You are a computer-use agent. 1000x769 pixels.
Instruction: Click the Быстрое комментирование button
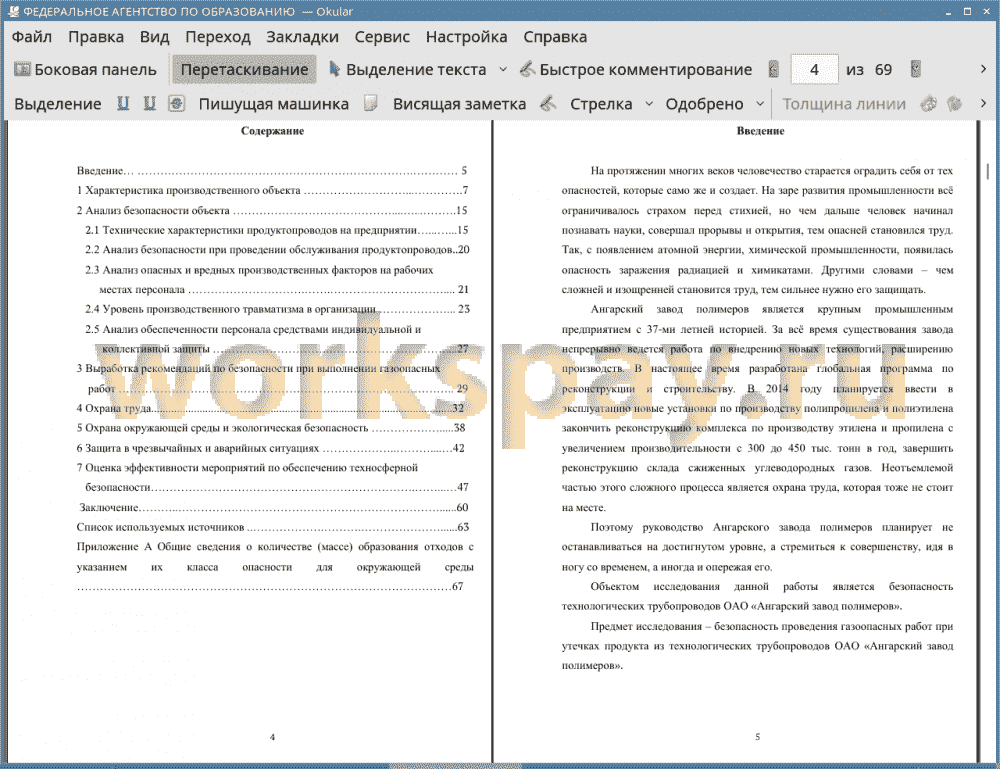tap(636, 70)
